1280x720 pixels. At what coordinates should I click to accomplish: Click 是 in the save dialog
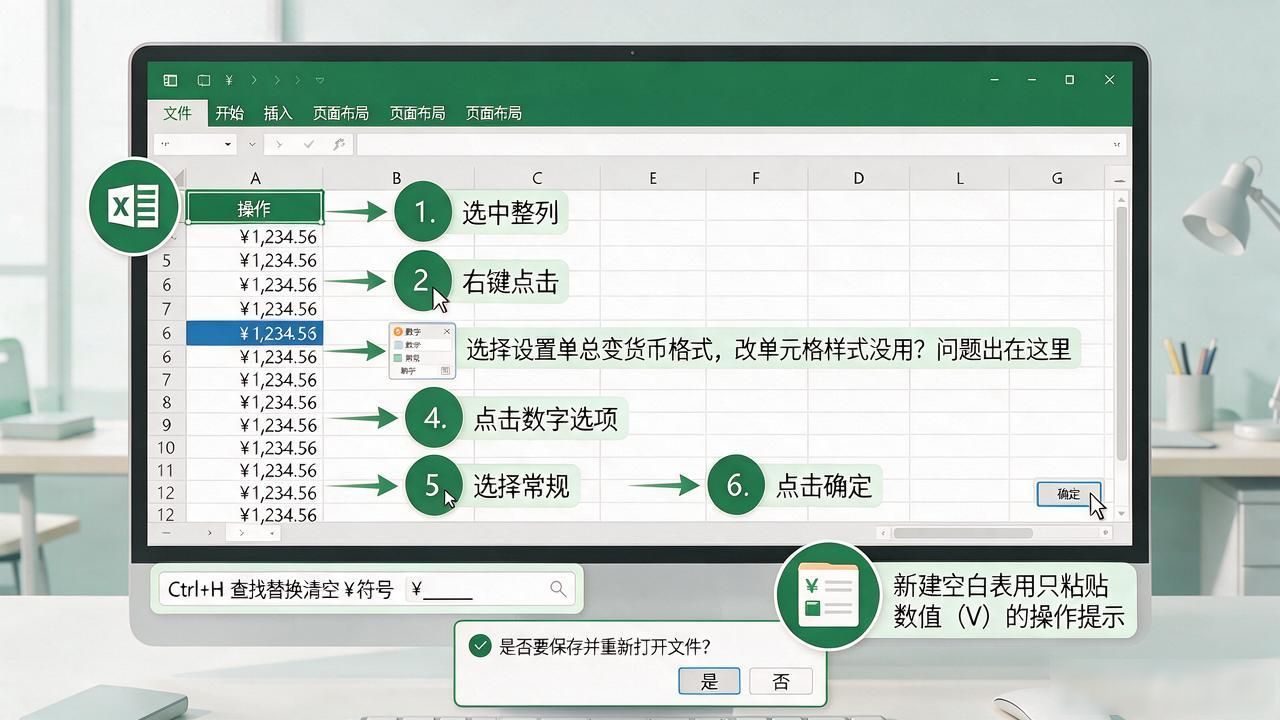[x=709, y=681]
